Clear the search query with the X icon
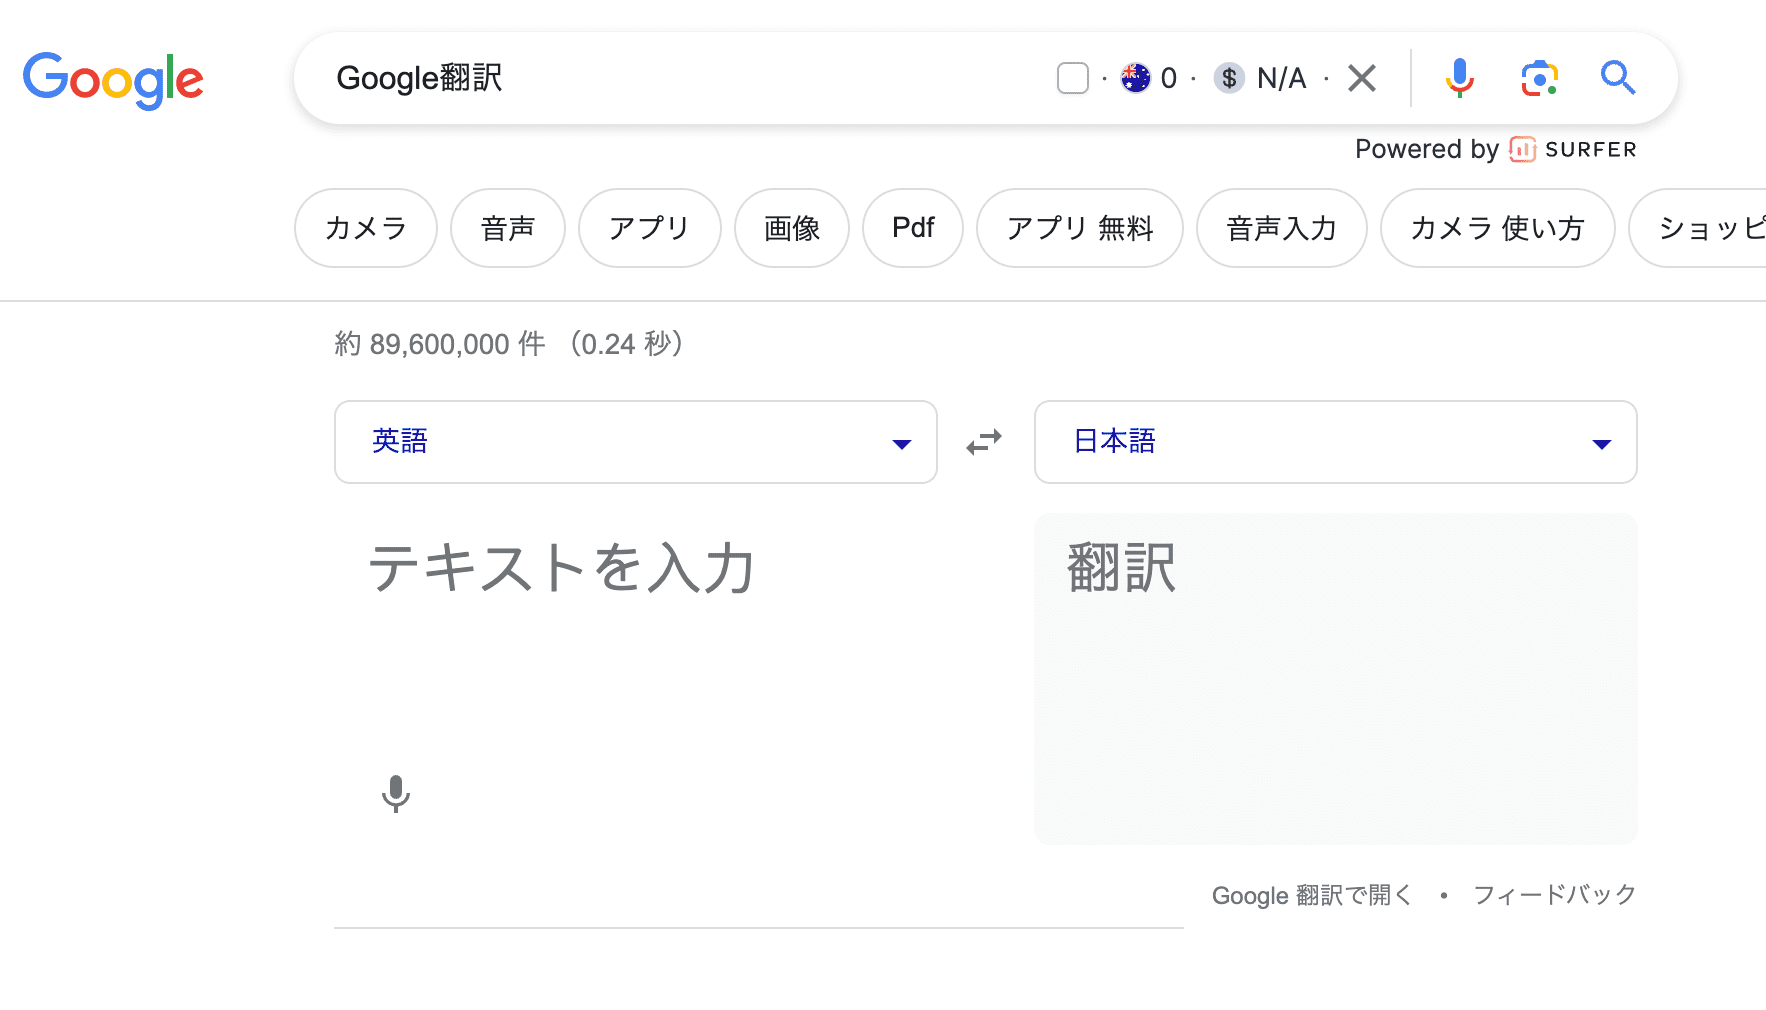Viewport: 1766px width, 1010px height. coord(1362,77)
